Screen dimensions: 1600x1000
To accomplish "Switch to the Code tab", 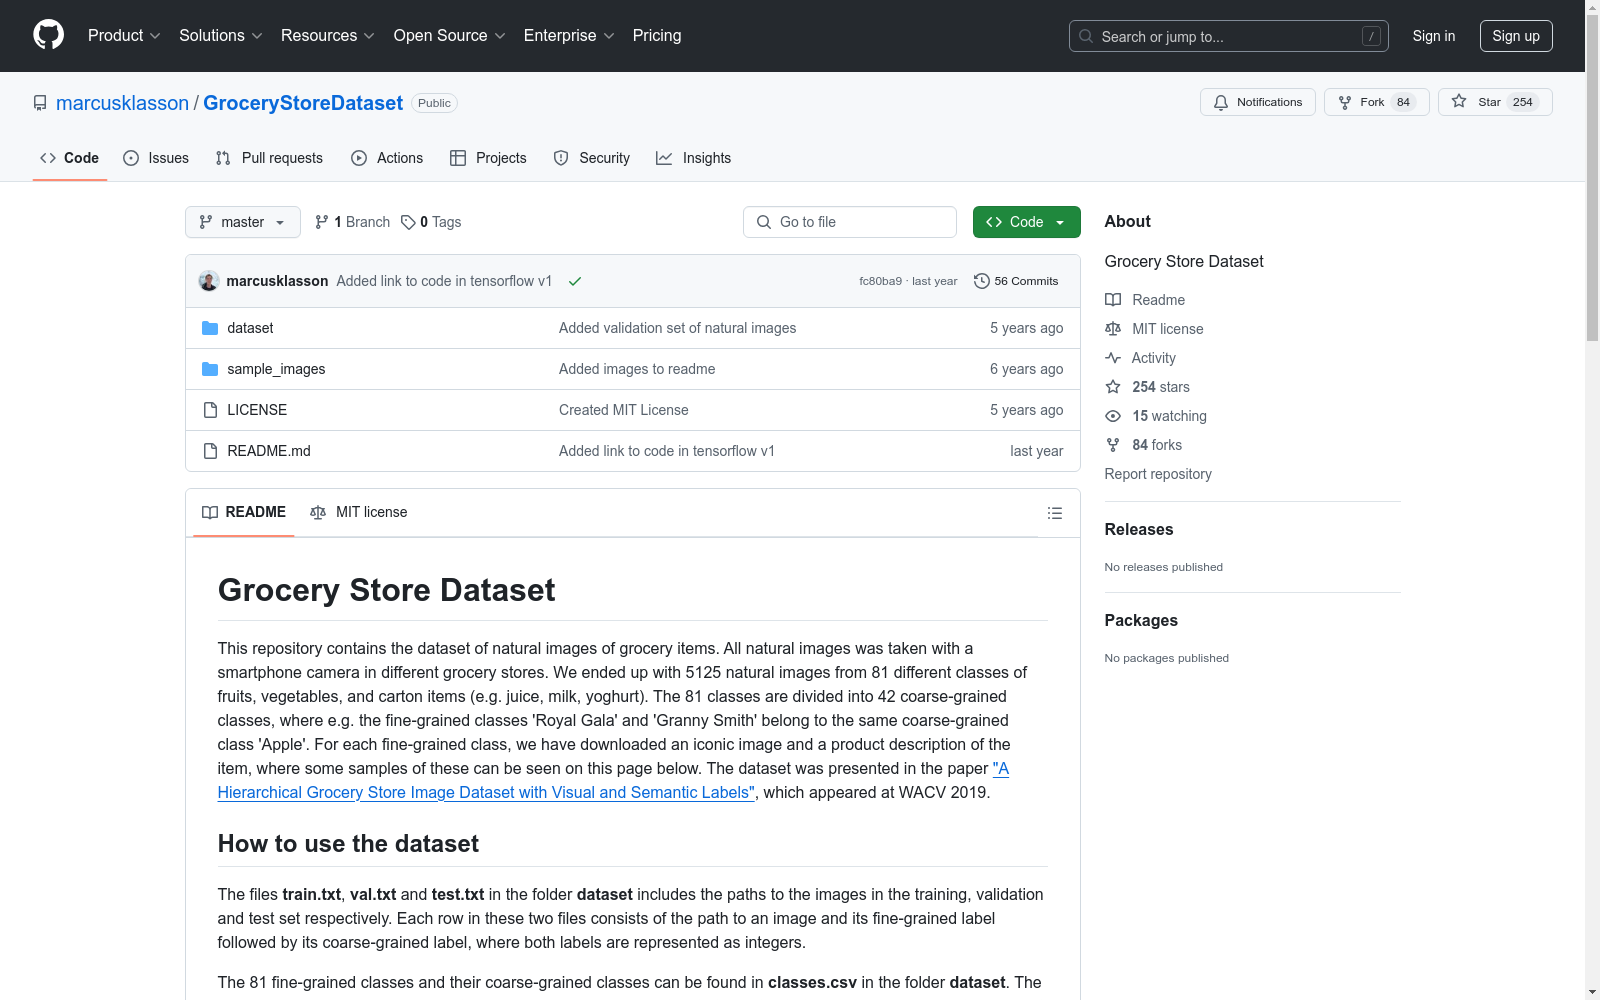I will (70, 158).
